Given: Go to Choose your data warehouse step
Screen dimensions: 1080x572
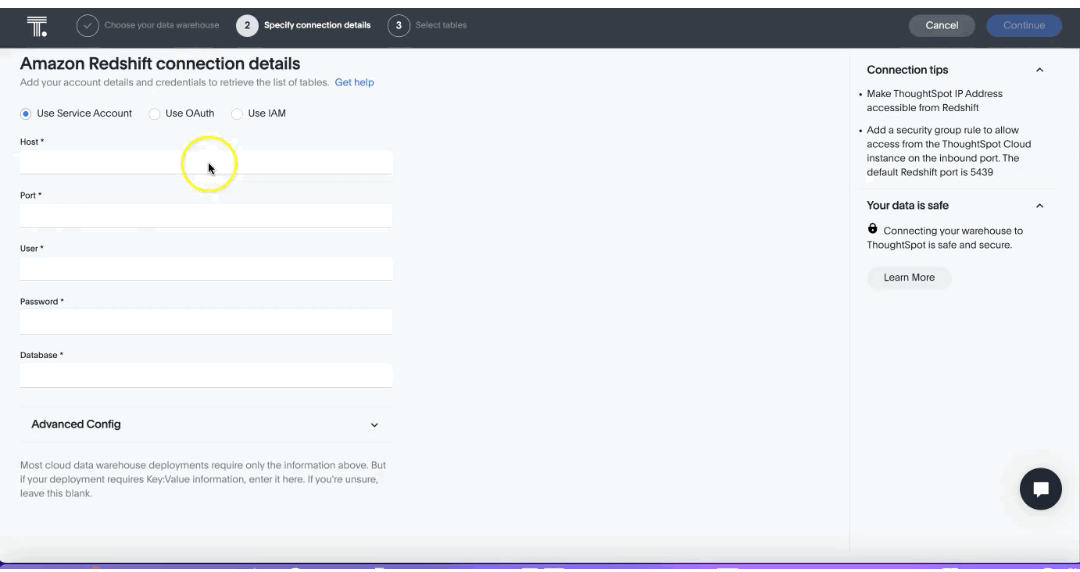Looking at the screenshot, I should click(162, 25).
